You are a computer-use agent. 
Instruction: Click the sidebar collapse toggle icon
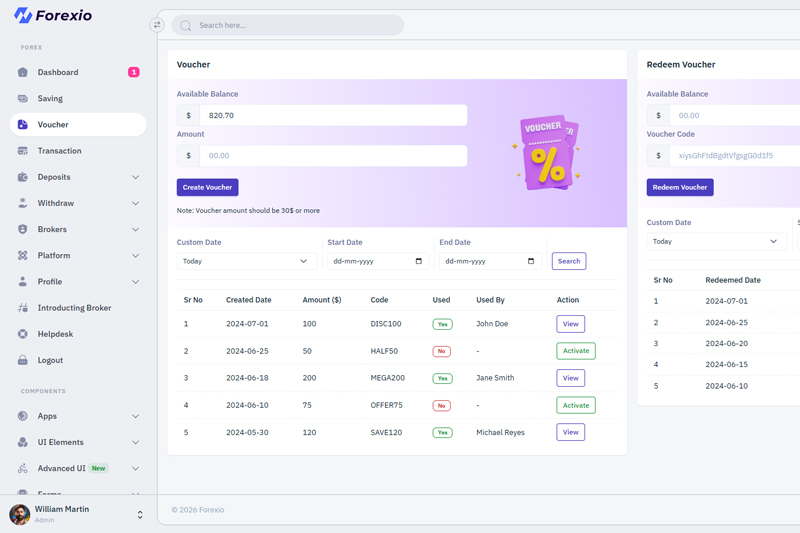[x=157, y=25]
